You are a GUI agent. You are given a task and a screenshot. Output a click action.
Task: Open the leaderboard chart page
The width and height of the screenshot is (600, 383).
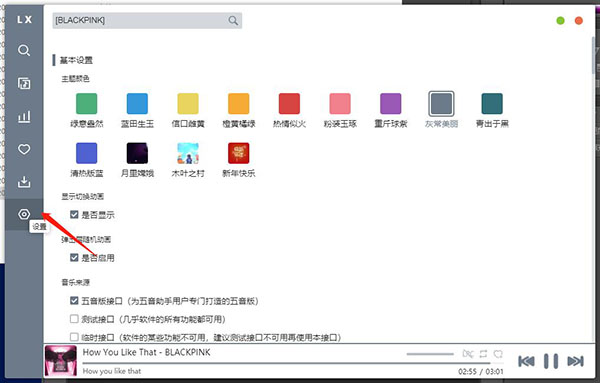pos(24,116)
